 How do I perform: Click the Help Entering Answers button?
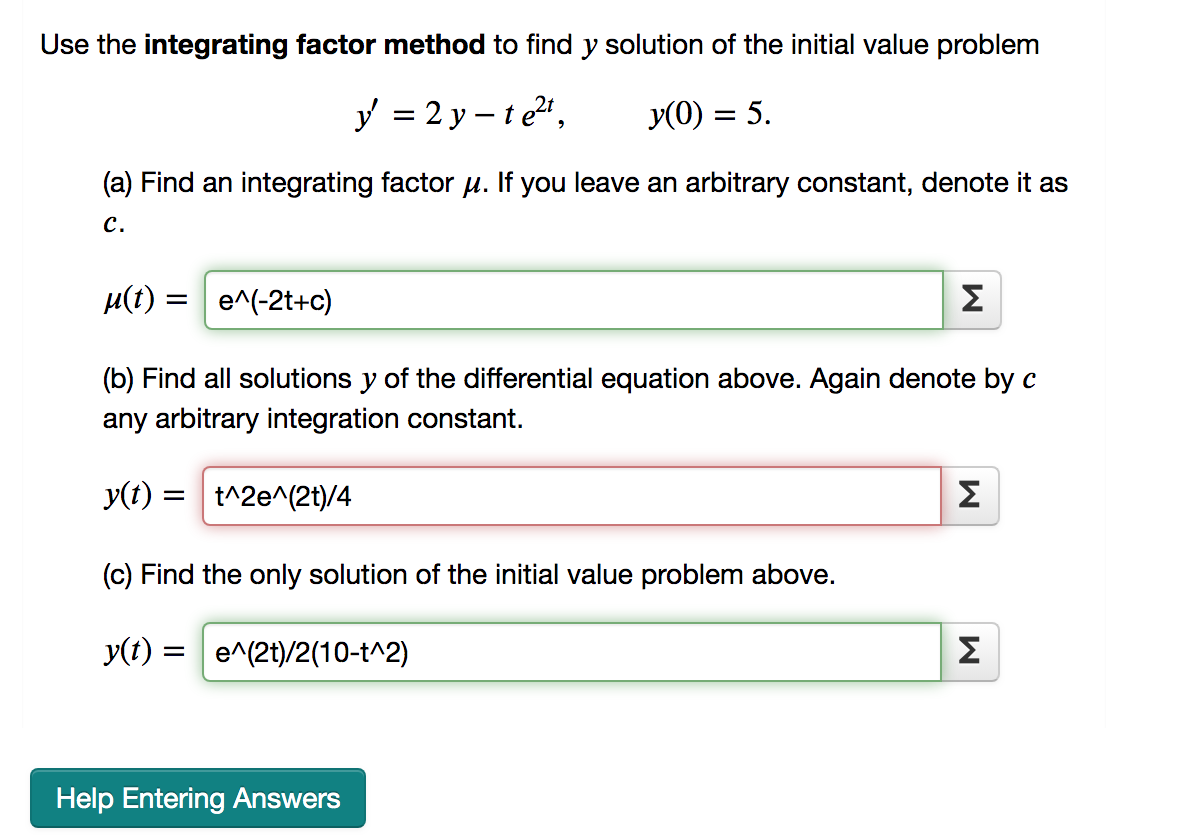(197, 797)
